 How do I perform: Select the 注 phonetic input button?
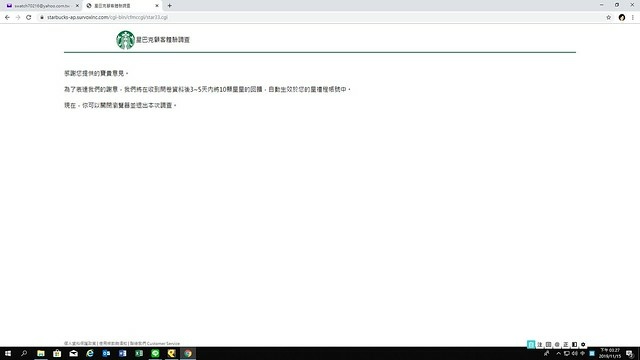pyautogui.click(x=540, y=344)
